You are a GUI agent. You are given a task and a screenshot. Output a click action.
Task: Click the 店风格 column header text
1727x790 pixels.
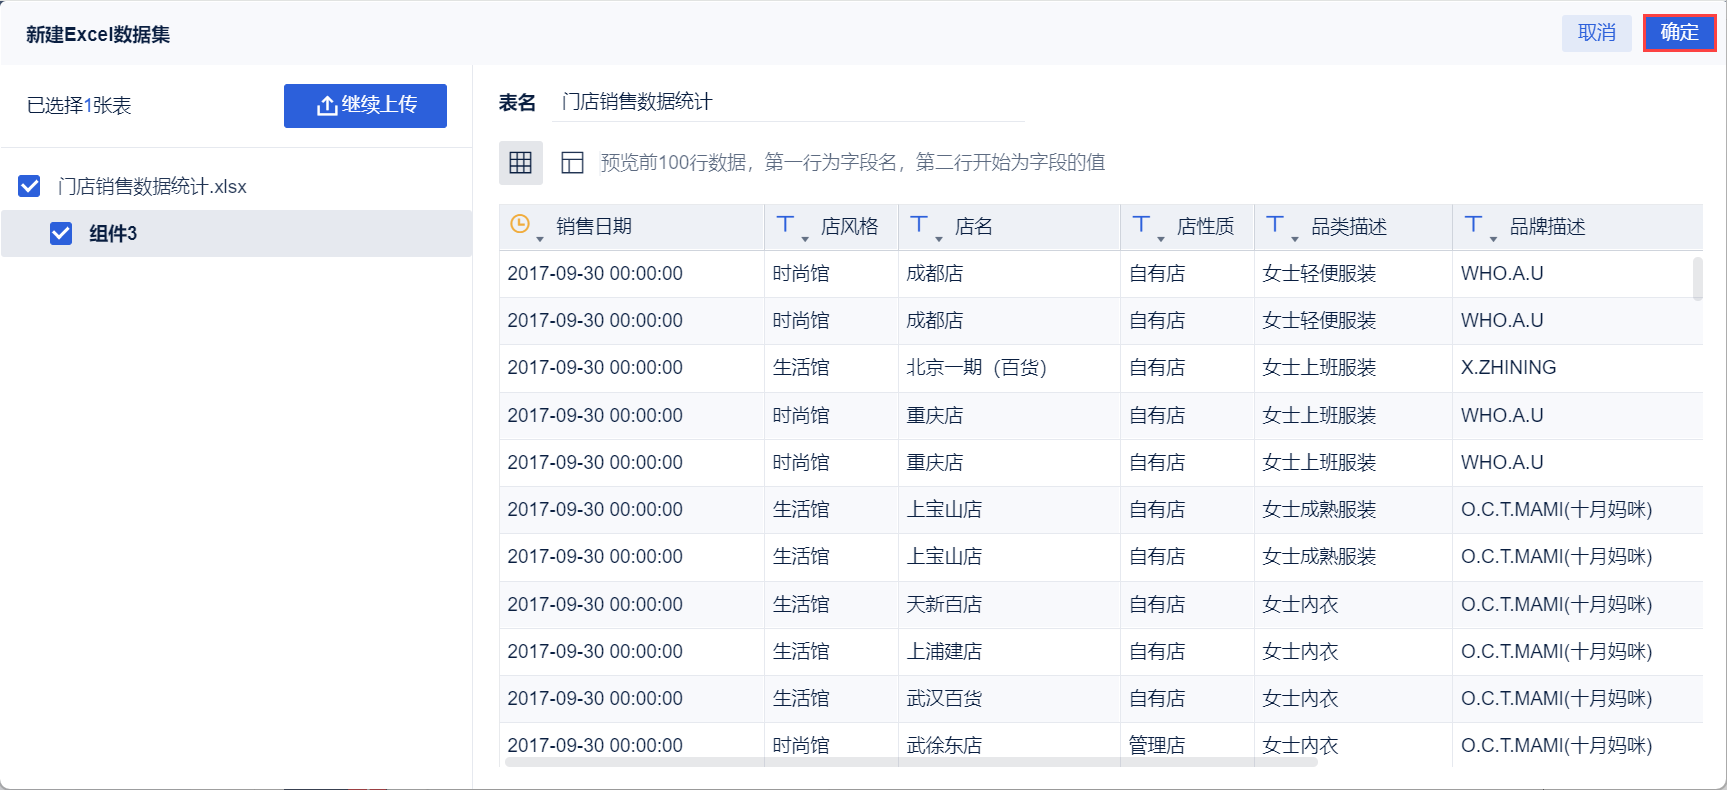849,227
